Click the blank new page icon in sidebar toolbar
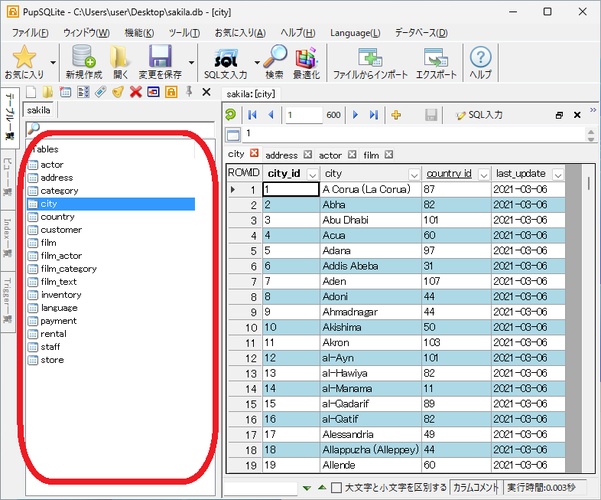The image size is (601, 500). pos(31,92)
